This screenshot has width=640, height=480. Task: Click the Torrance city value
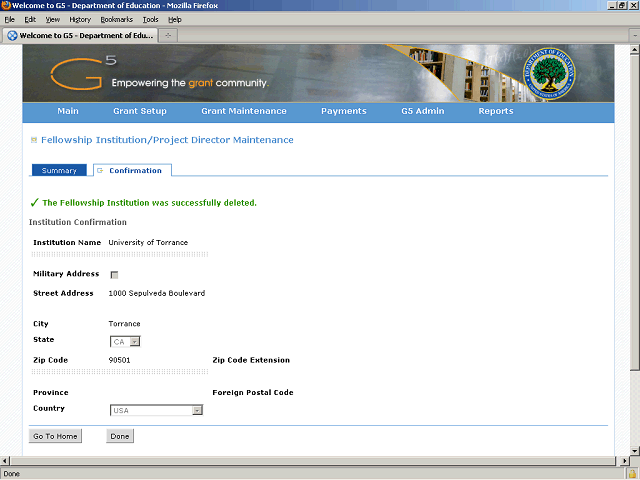(x=124, y=324)
